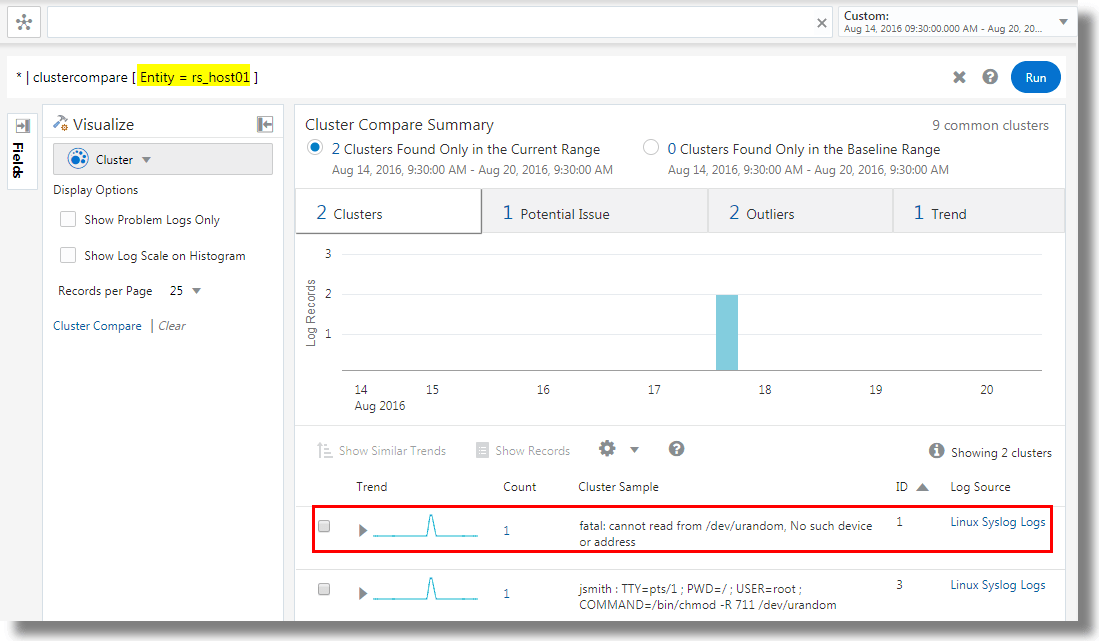Open query help icon near the Run button
This screenshot has width=1099, height=641.
pos(989,76)
